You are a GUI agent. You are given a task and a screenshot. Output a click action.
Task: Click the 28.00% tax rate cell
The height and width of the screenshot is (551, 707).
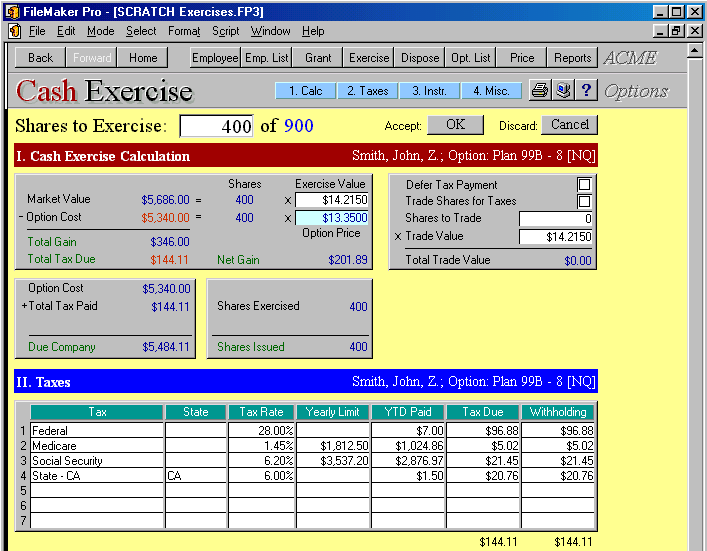[261, 431]
